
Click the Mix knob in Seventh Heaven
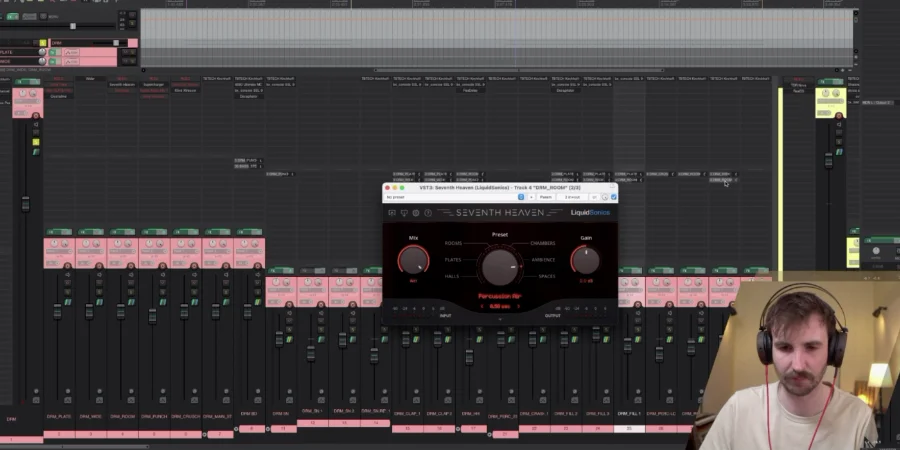coord(413,260)
